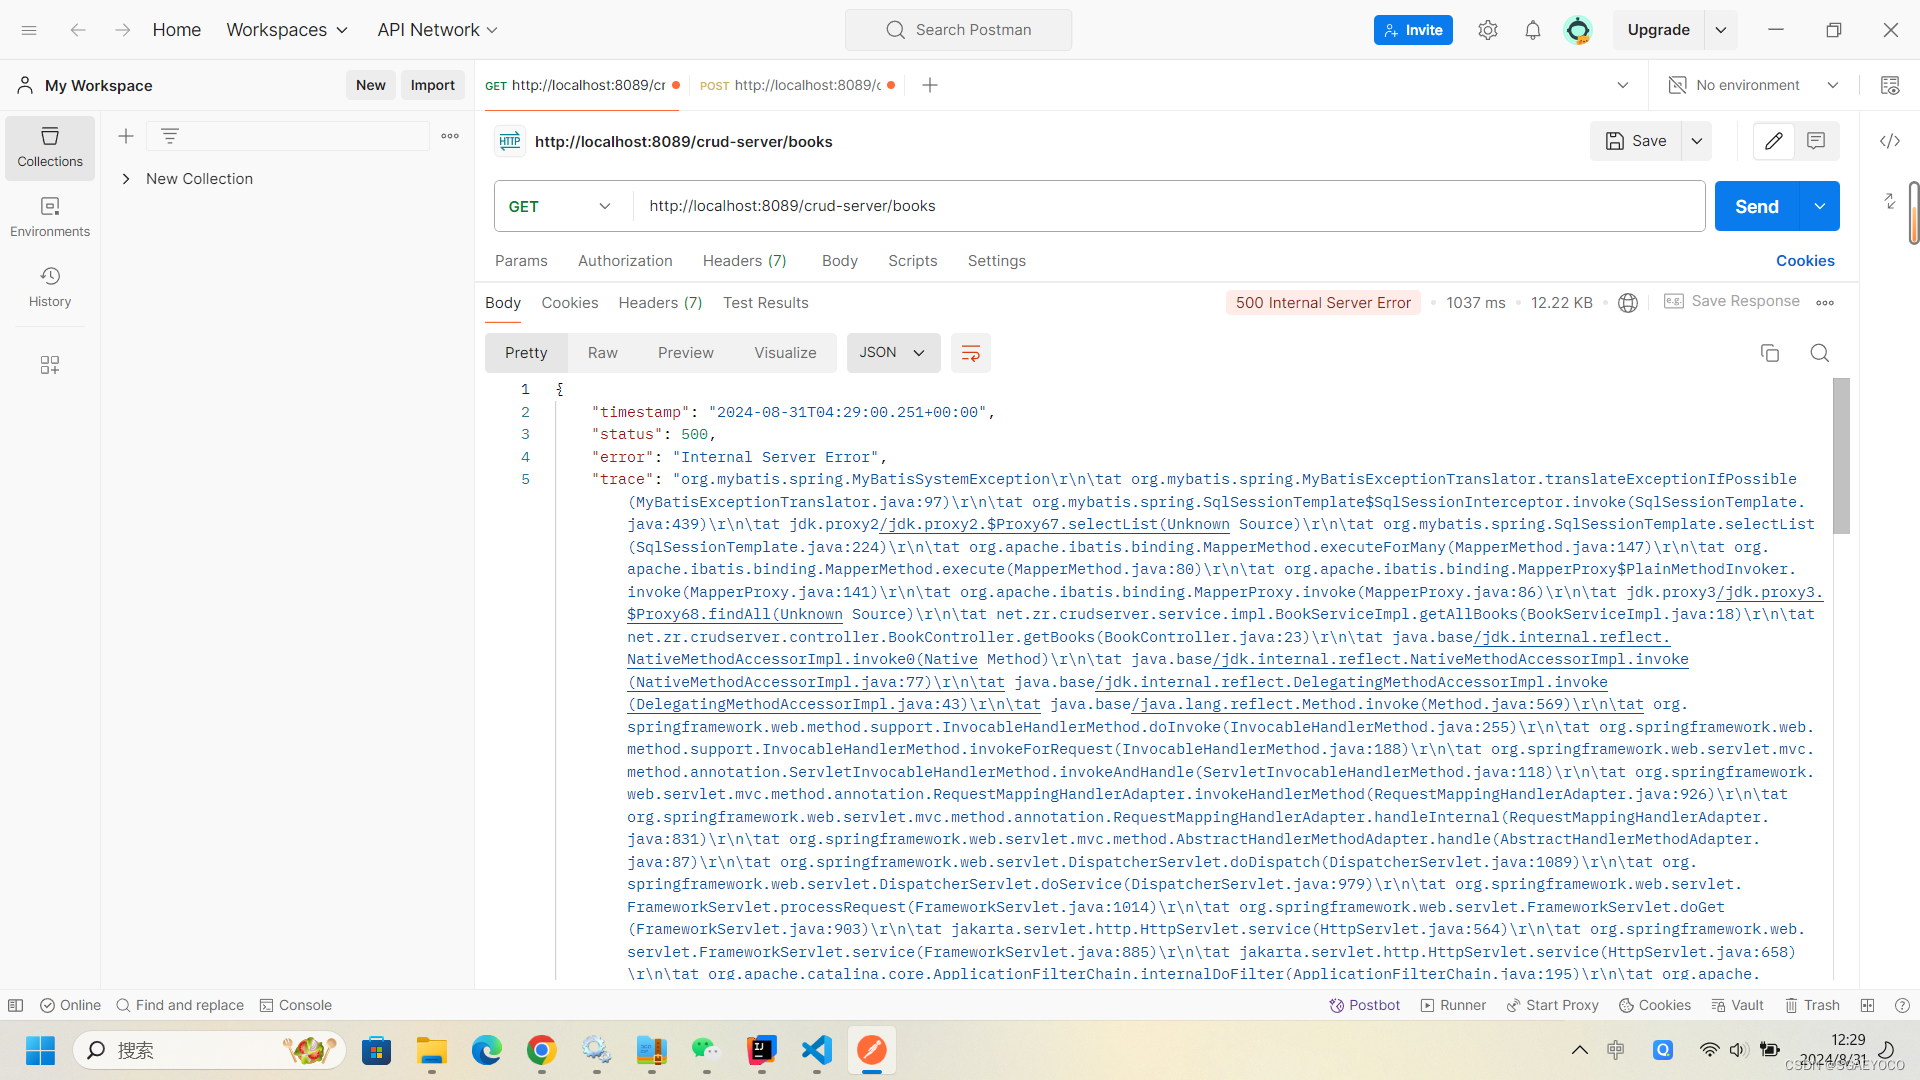Click the copy response body icon
Viewport: 1920px width, 1080px height.
1769,353
